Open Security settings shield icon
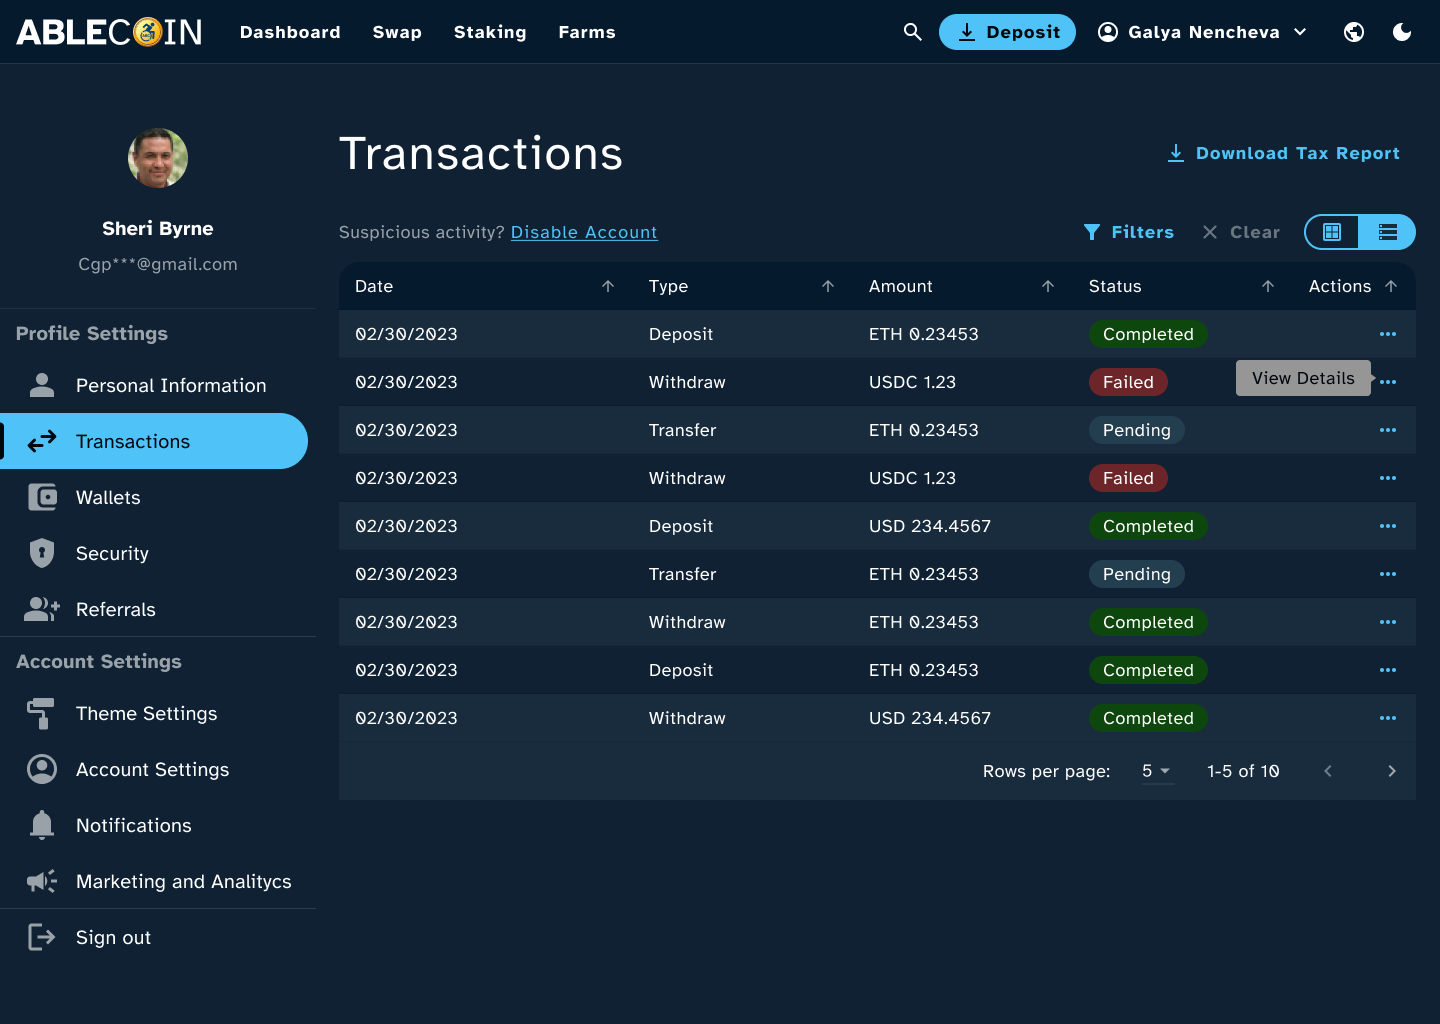Image resolution: width=1440 pixels, height=1024 pixels. (x=42, y=553)
